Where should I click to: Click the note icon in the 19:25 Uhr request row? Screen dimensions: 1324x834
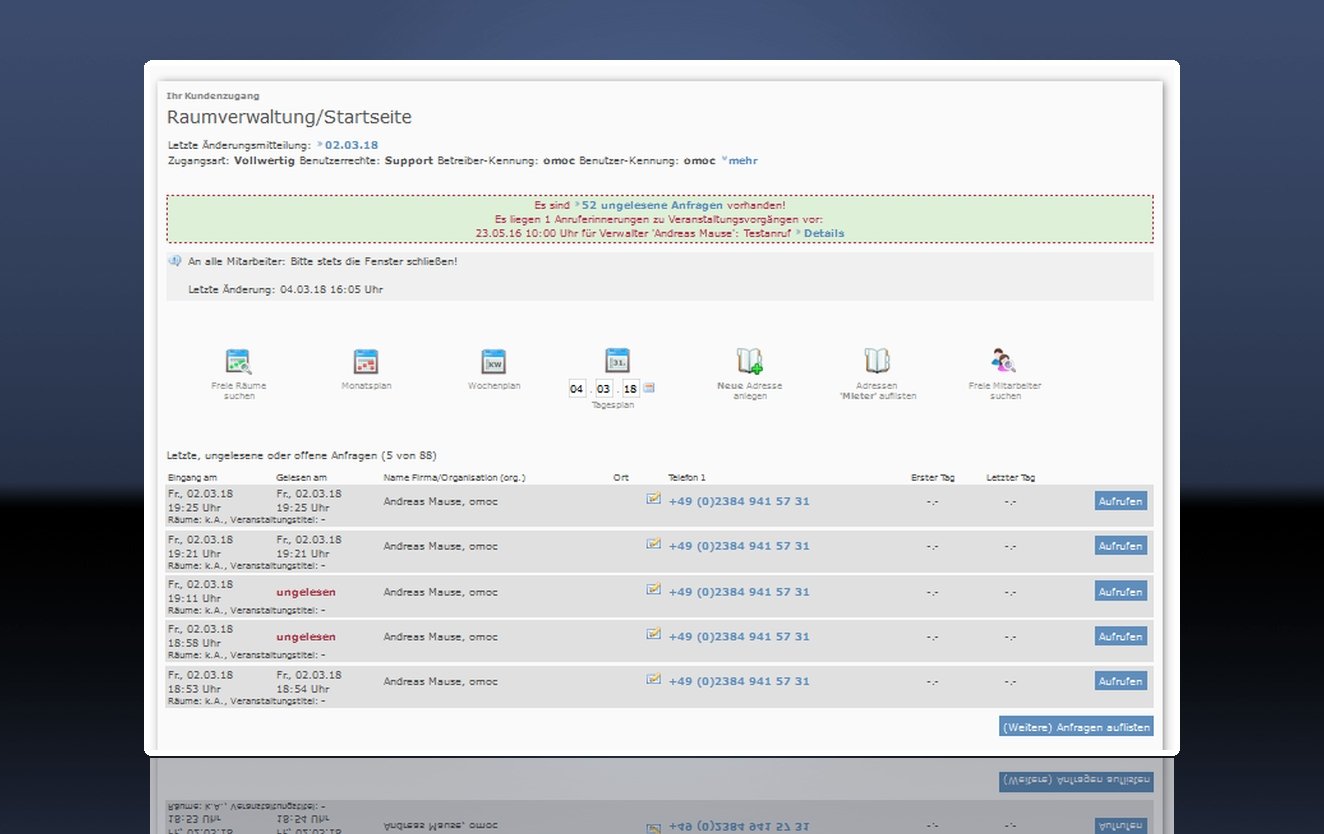click(x=654, y=498)
